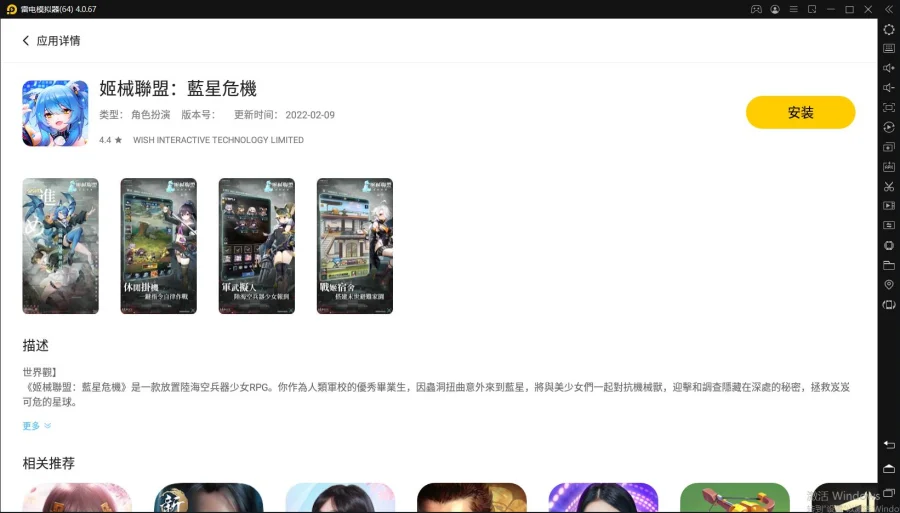Open the first screenshot with the blue-haired girl
The image size is (900, 513).
[x=60, y=246]
